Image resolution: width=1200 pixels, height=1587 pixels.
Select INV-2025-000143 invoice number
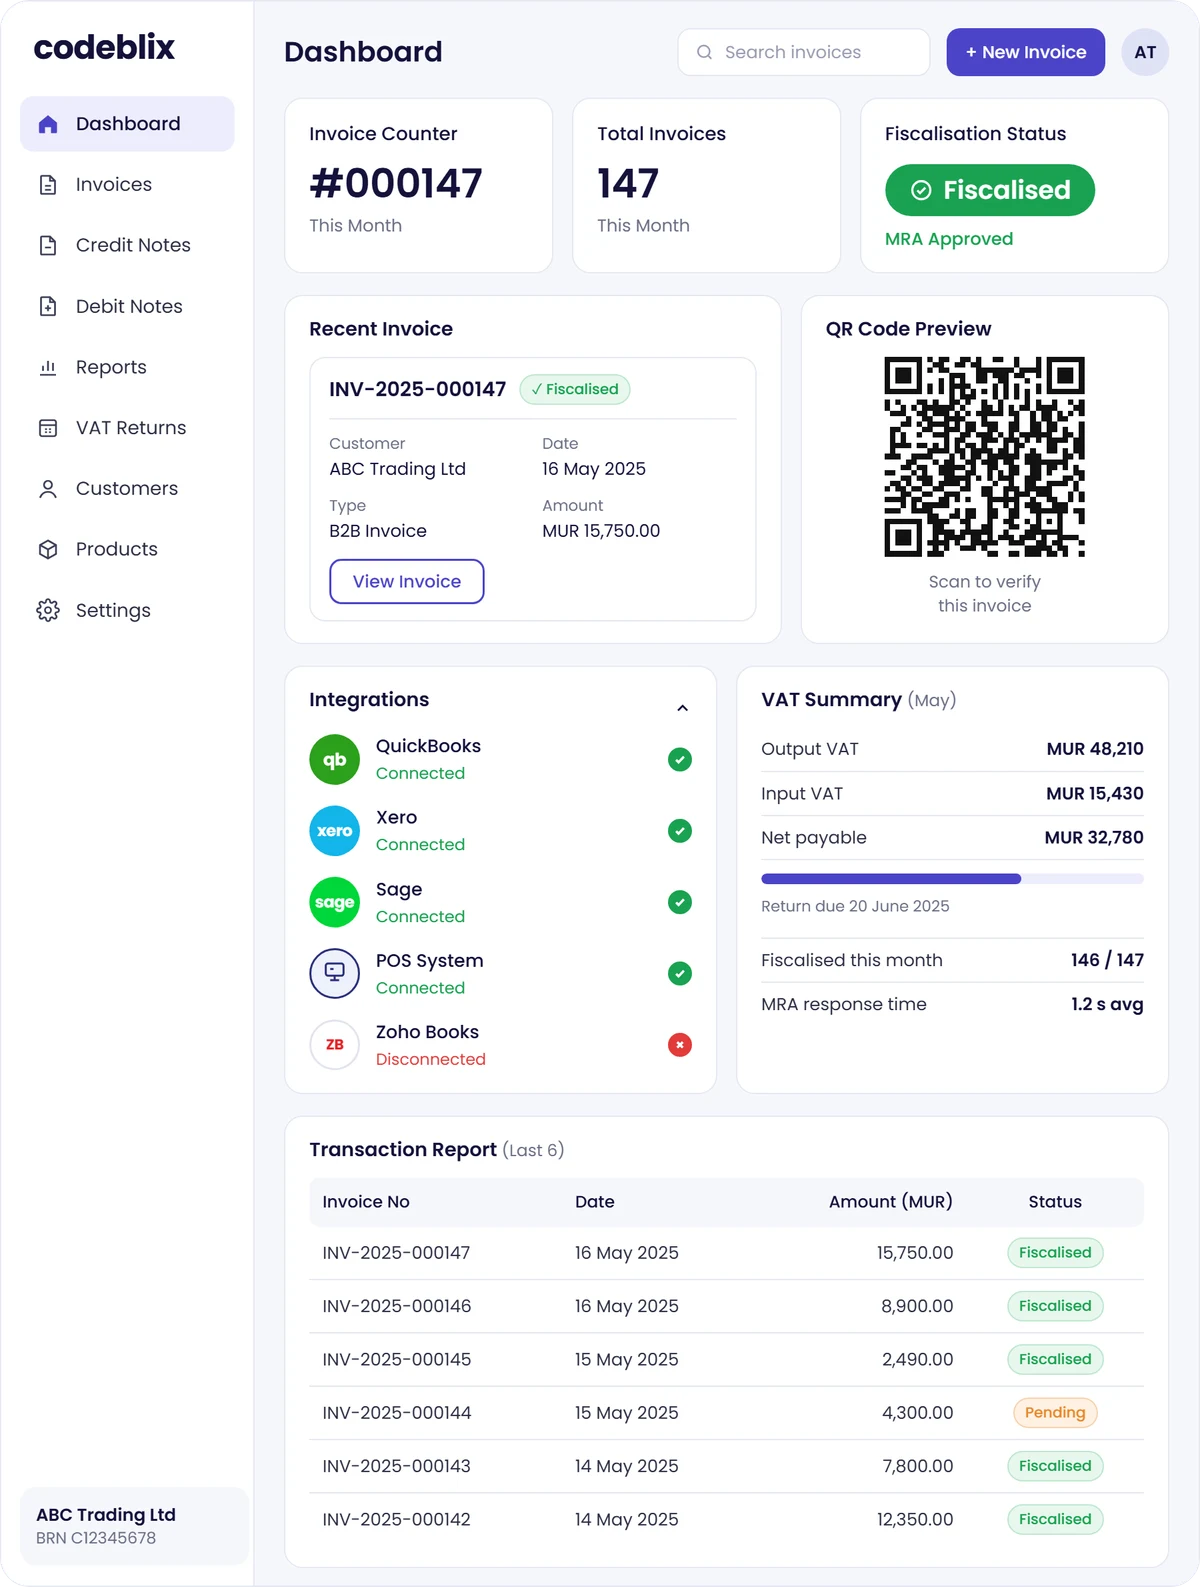click(396, 1466)
